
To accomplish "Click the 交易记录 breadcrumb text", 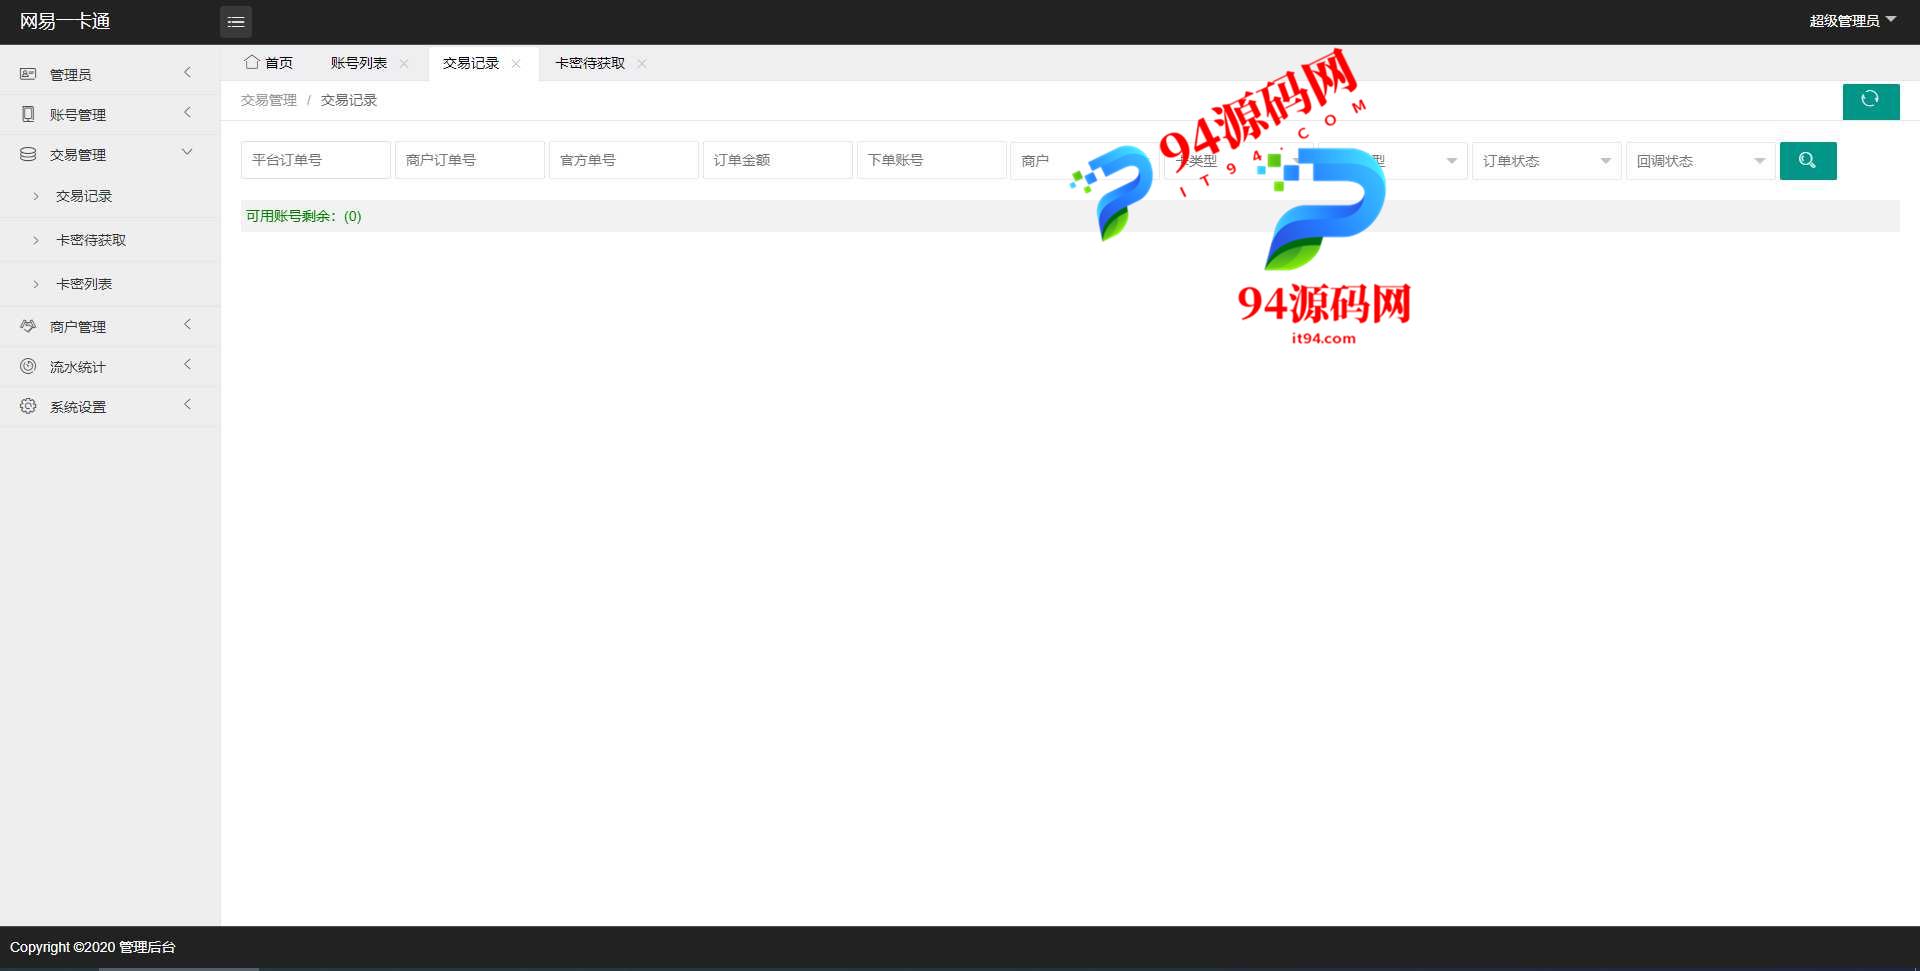I will point(349,100).
